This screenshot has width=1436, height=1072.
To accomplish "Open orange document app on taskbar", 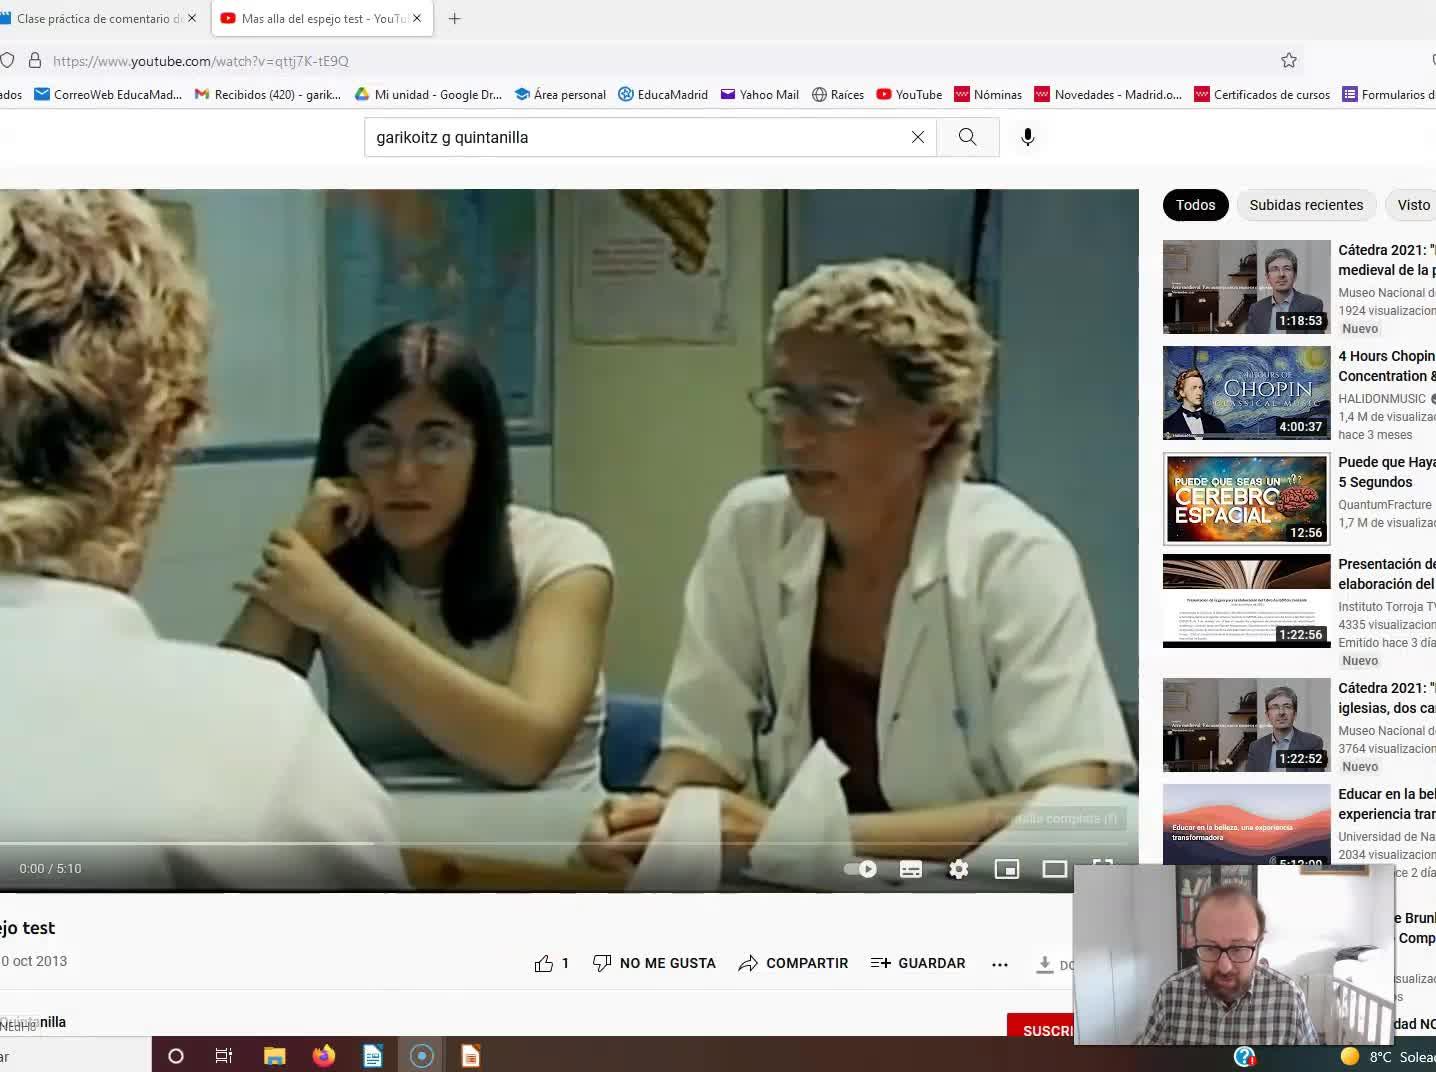I will pos(470,1055).
